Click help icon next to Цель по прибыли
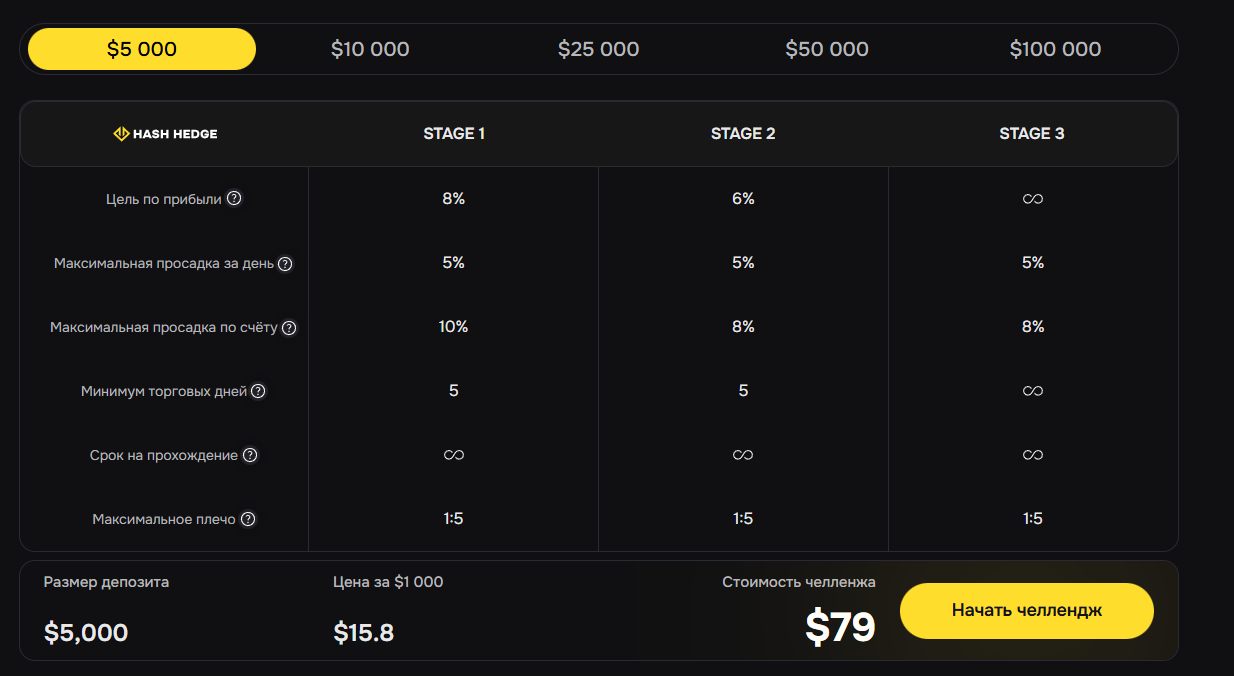This screenshot has height=676, width=1234. 234,198
